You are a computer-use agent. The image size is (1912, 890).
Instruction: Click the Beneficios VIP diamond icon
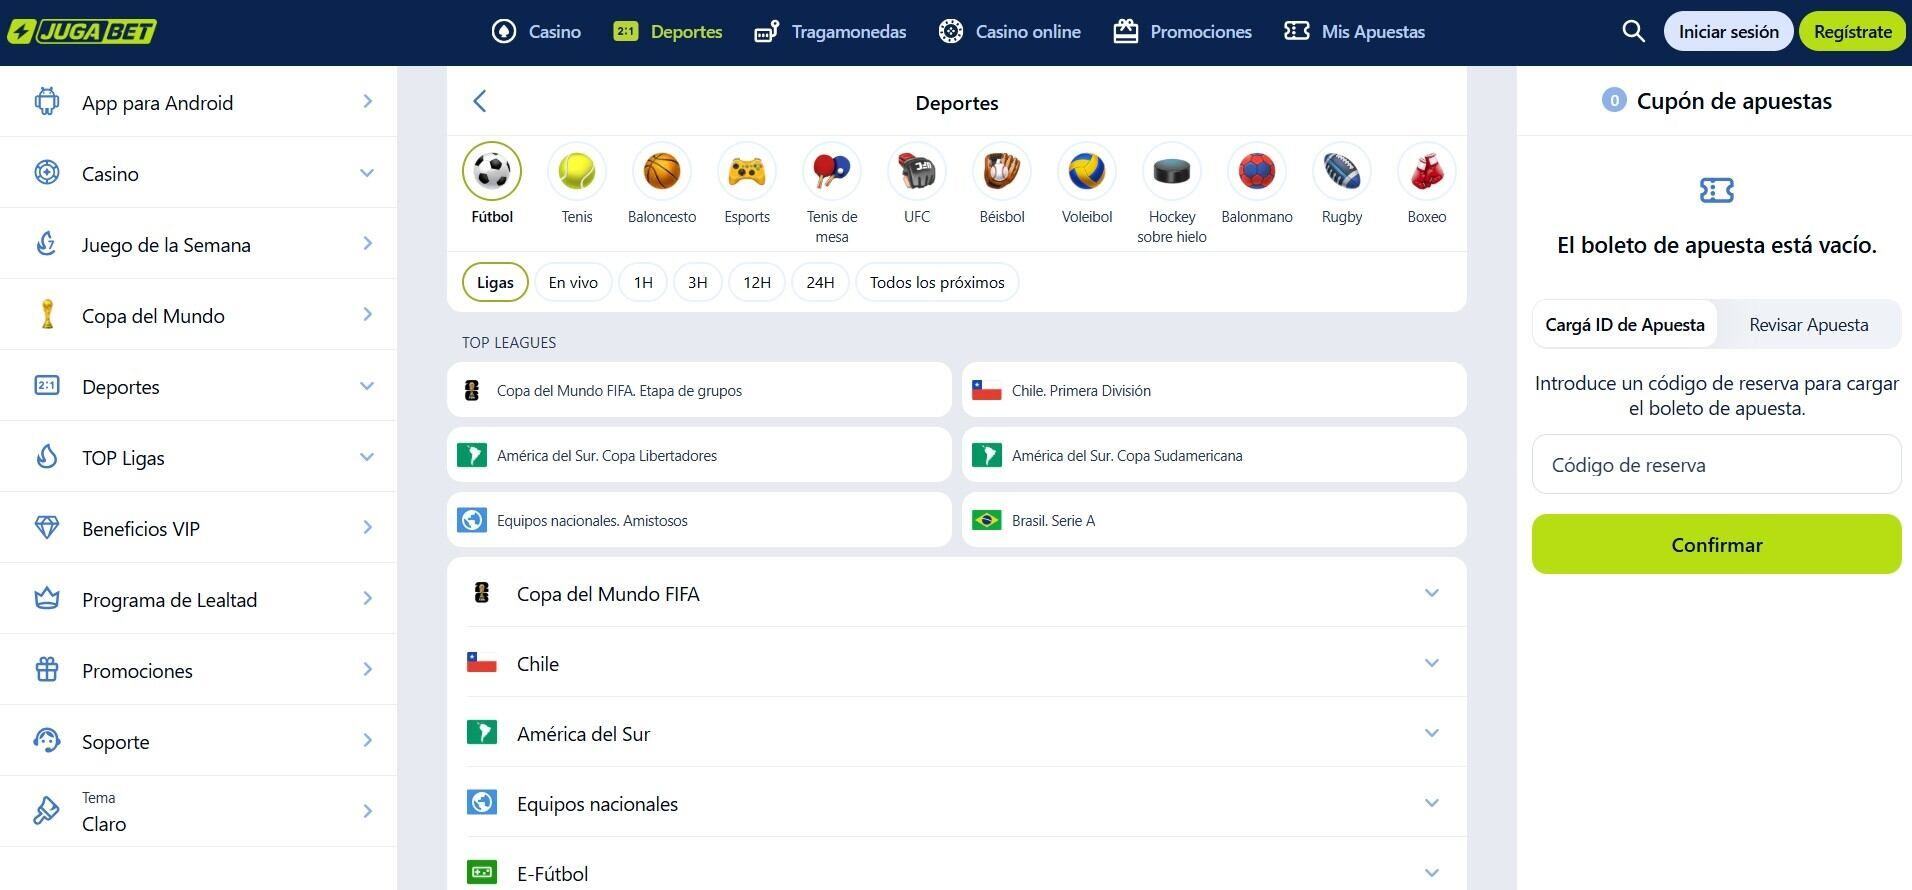47,528
